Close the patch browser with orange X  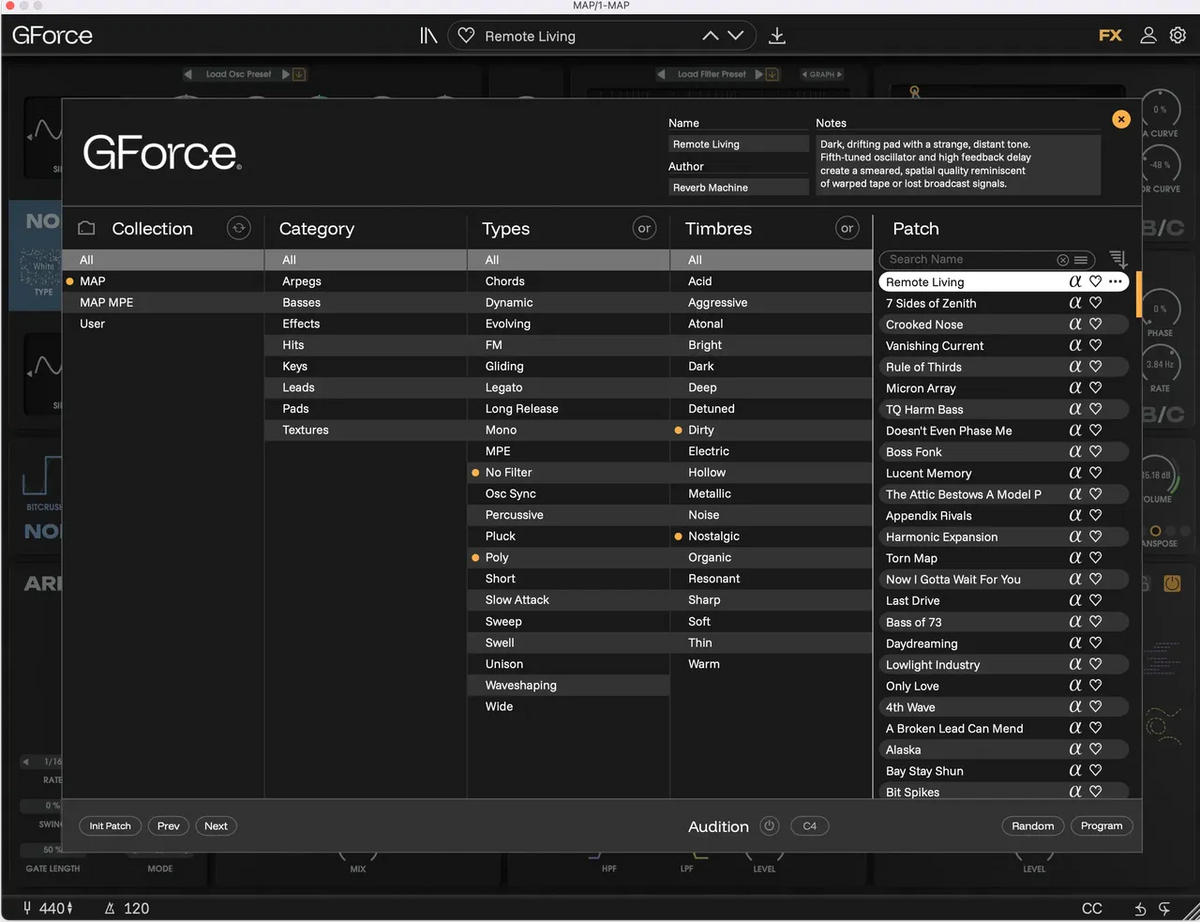click(x=1121, y=119)
